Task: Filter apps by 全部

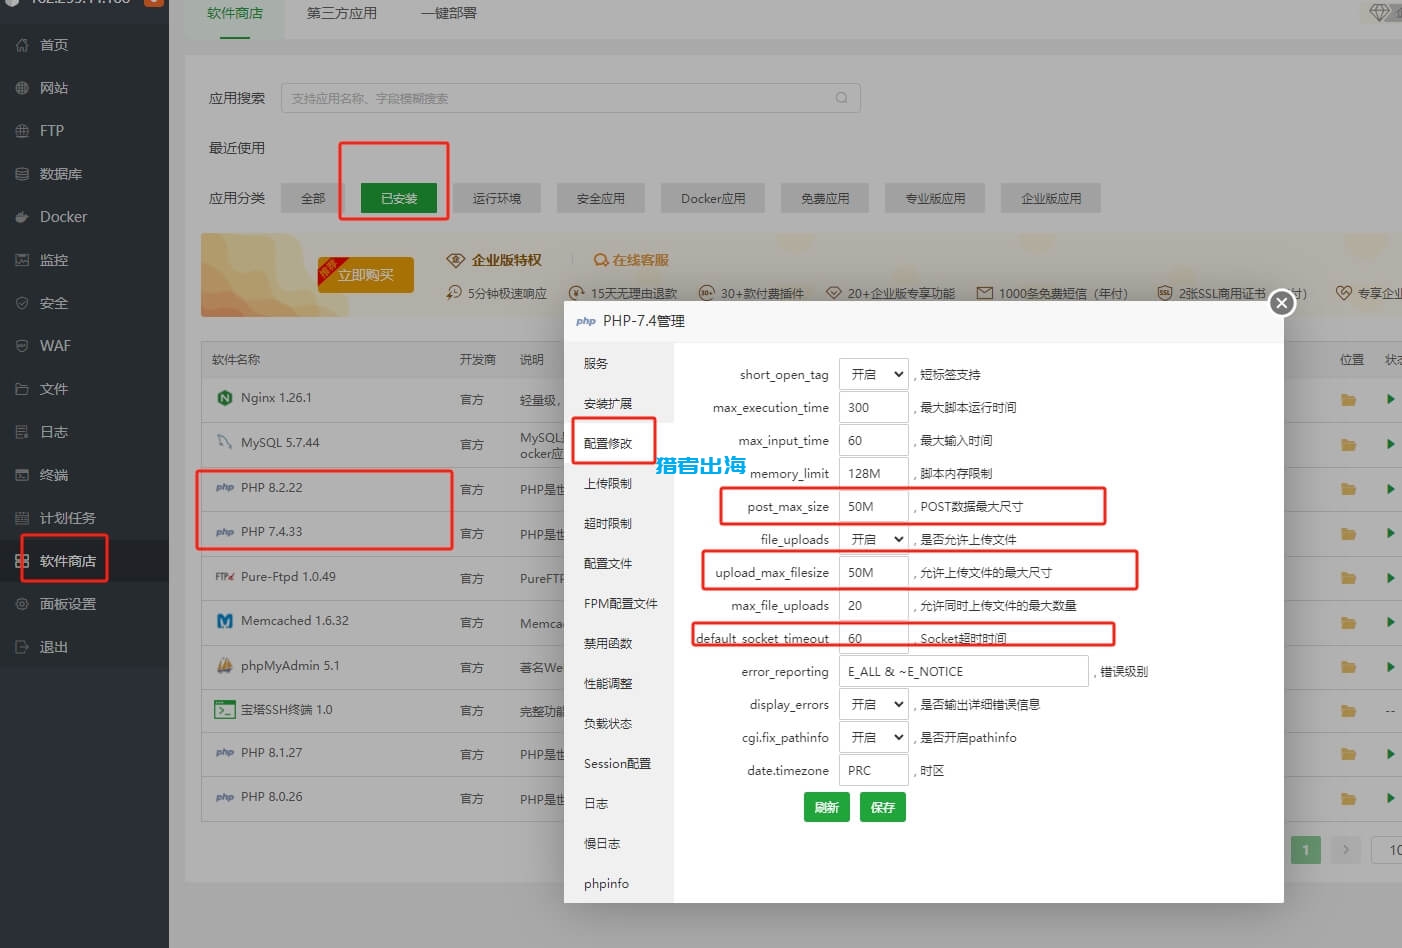Action: click(x=313, y=198)
